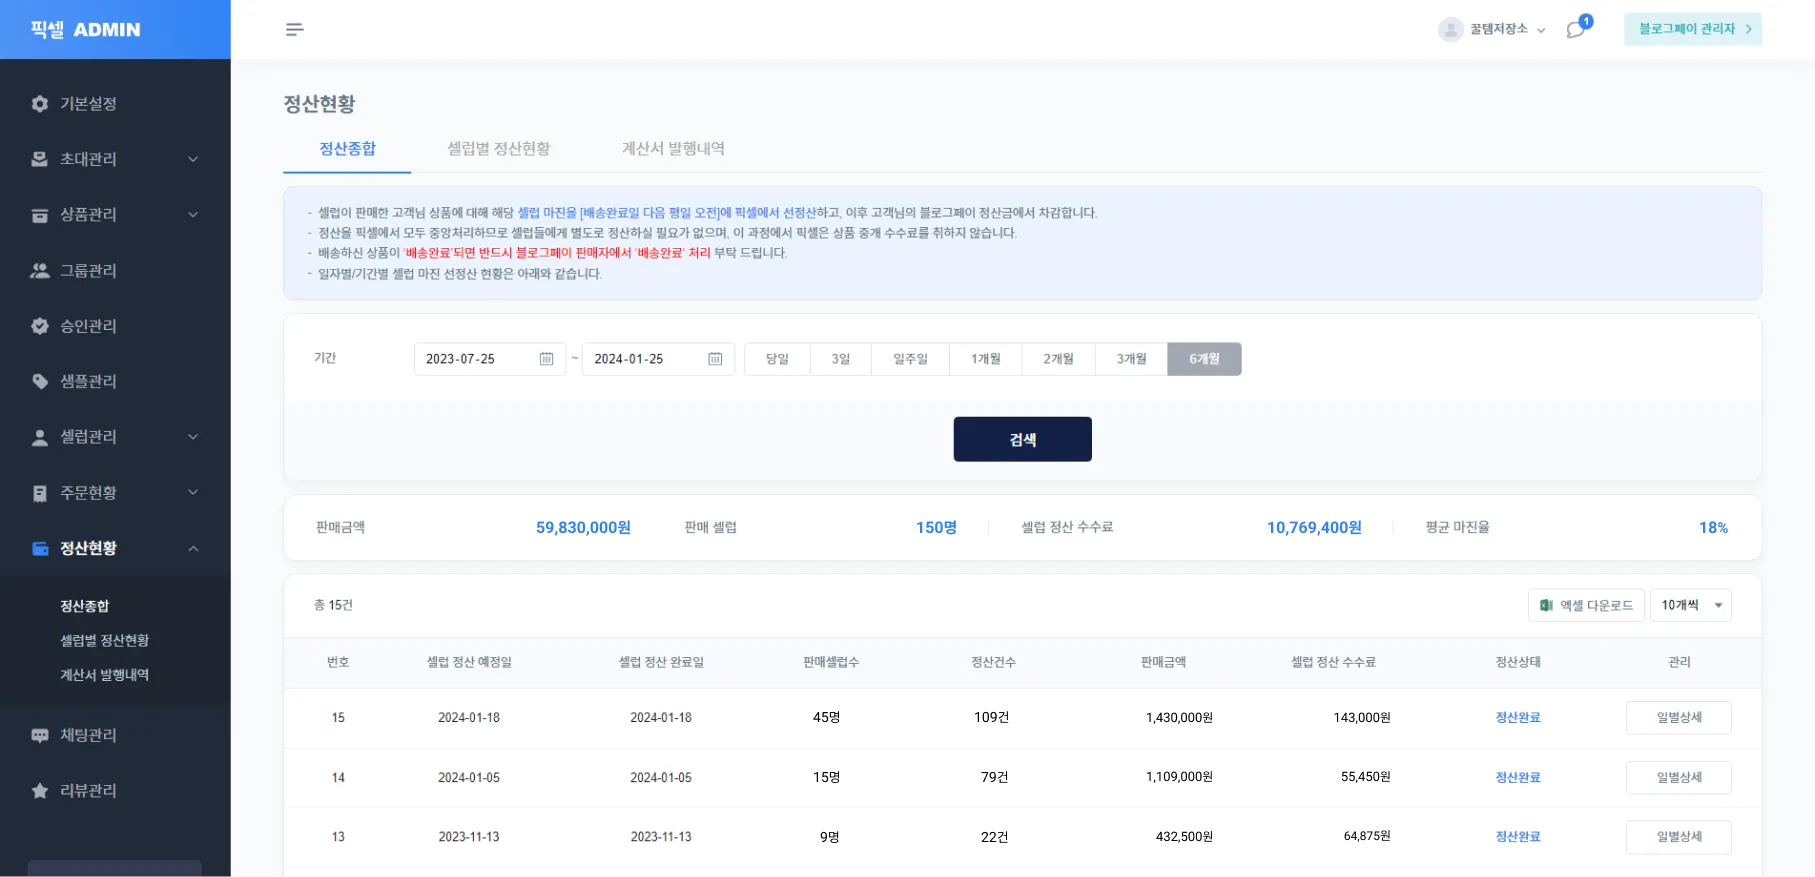Open 일별상세 for row 13
The width and height of the screenshot is (1815, 877).
(1679, 837)
